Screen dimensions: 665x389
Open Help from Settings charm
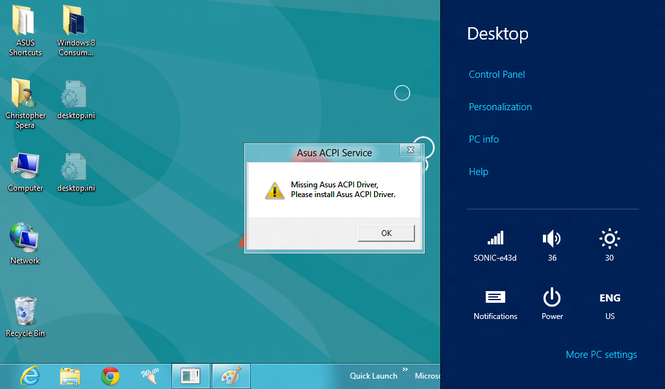click(x=478, y=172)
